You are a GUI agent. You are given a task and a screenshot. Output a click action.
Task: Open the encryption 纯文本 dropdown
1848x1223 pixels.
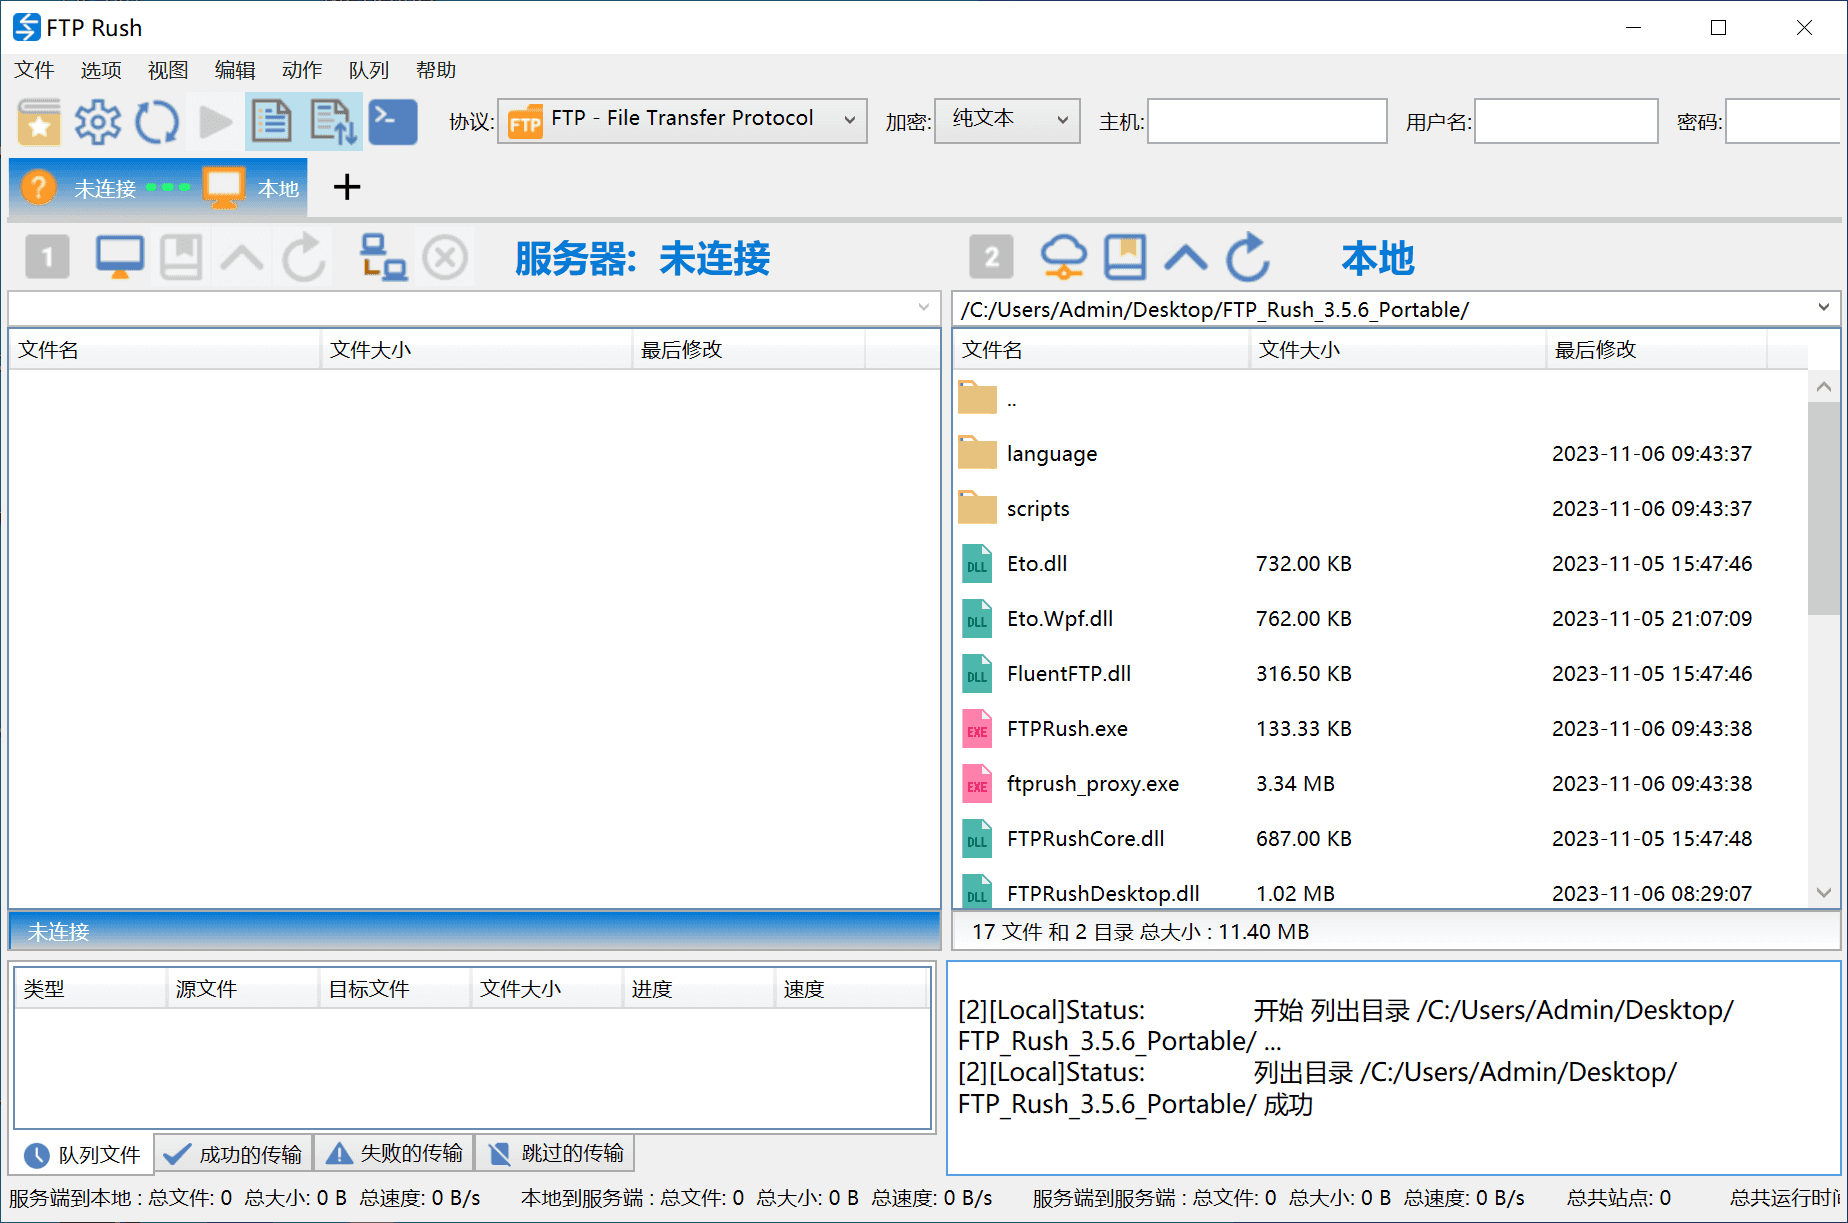point(1007,121)
